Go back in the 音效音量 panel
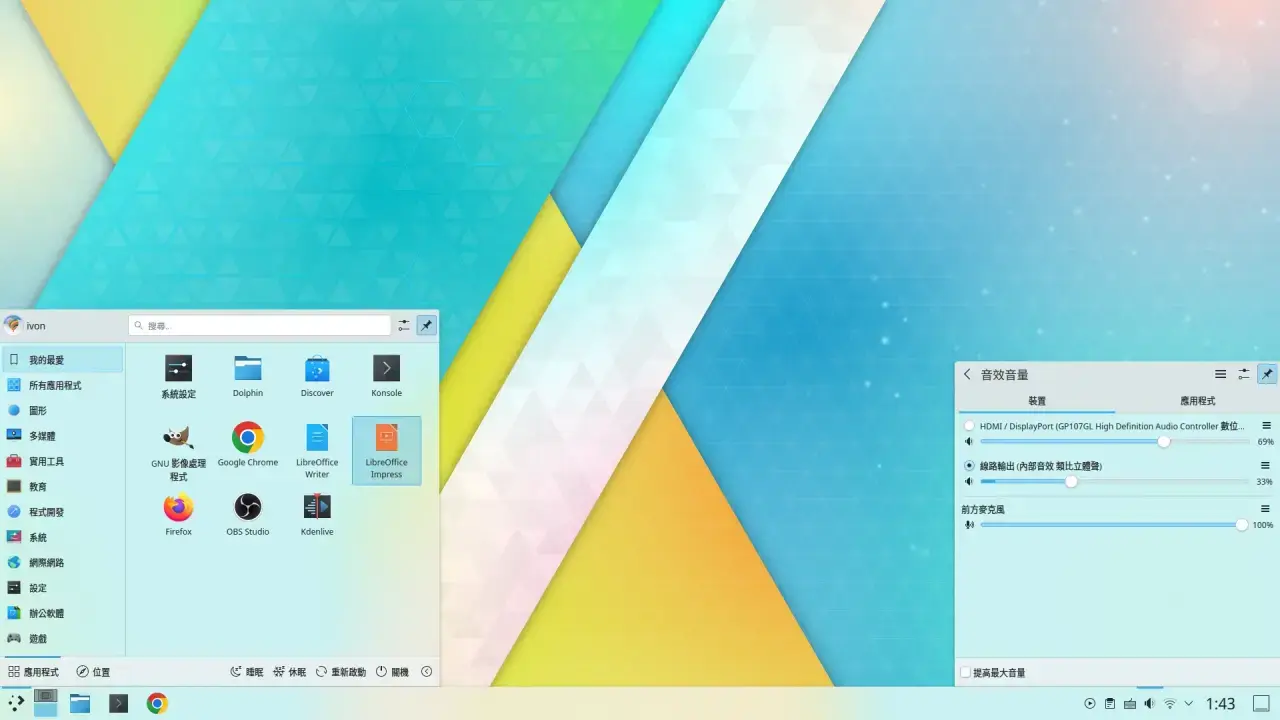Viewport: 1280px width, 720px height. click(x=966, y=374)
